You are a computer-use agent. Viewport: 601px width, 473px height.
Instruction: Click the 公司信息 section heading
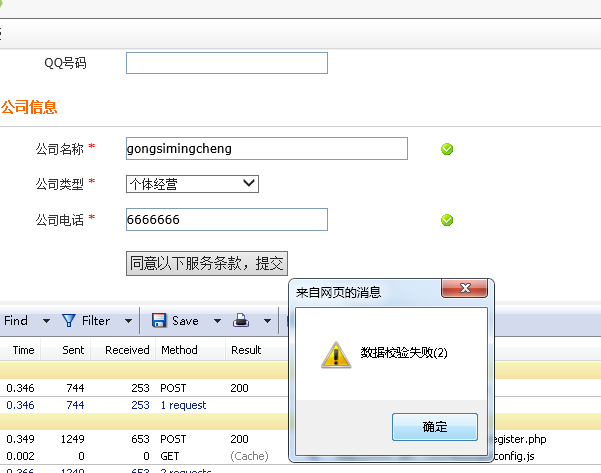pyautogui.click(x=29, y=107)
